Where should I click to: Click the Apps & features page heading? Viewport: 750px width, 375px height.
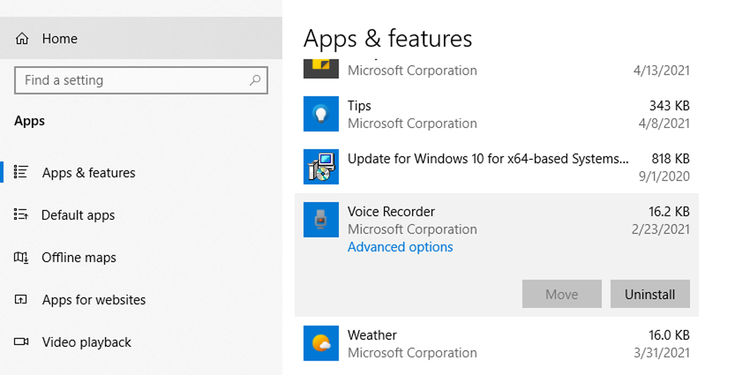coord(387,39)
